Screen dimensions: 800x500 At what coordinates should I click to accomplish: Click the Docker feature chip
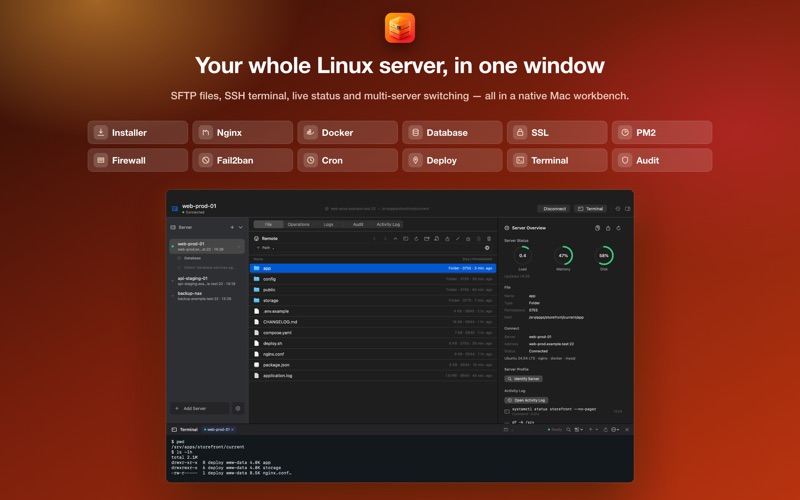click(347, 133)
